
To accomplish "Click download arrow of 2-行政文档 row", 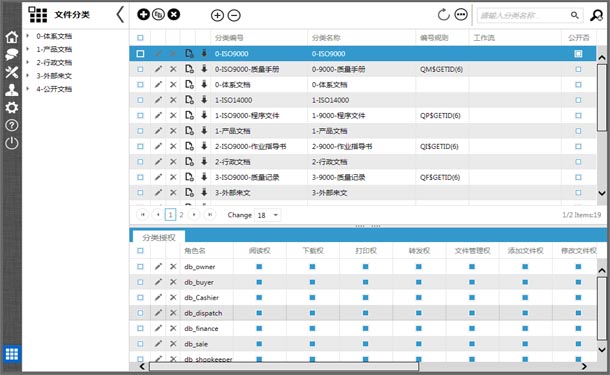I will click(204, 161).
